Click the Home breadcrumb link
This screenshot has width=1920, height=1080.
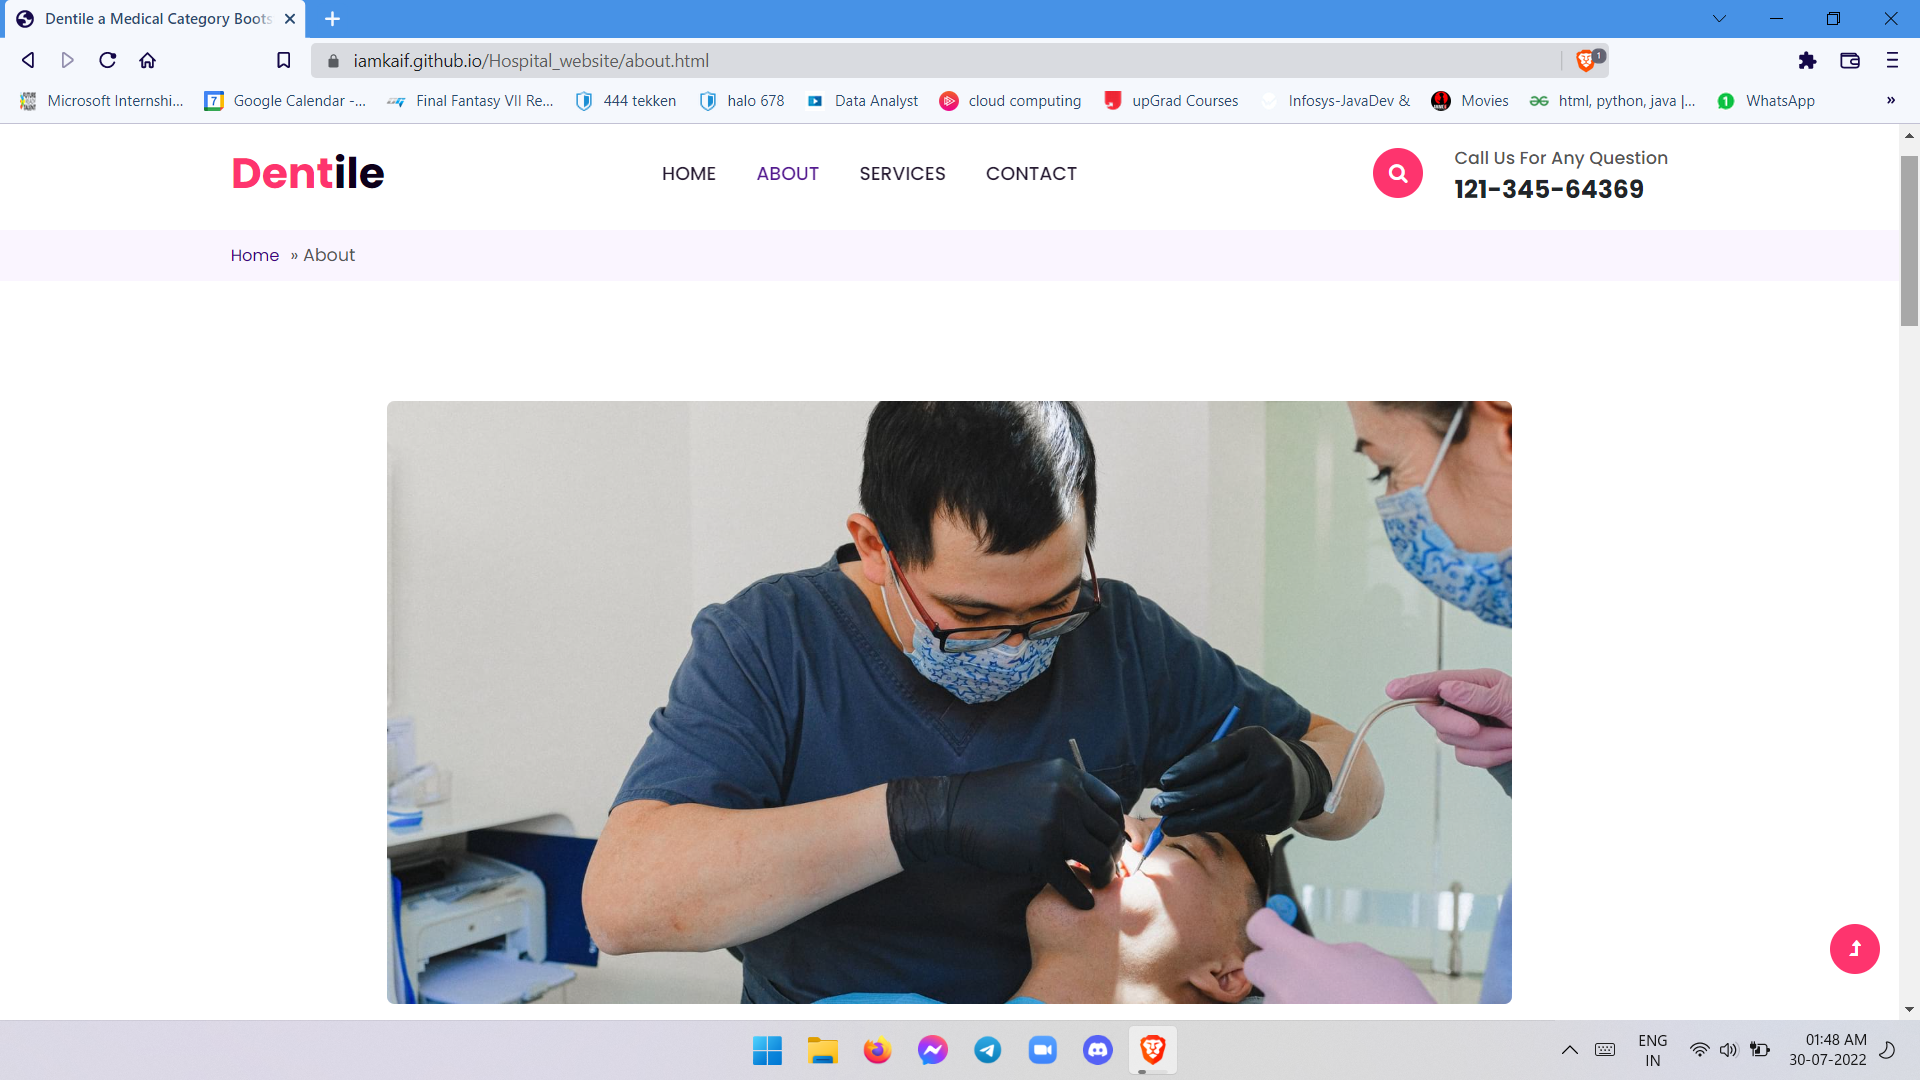coord(254,255)
